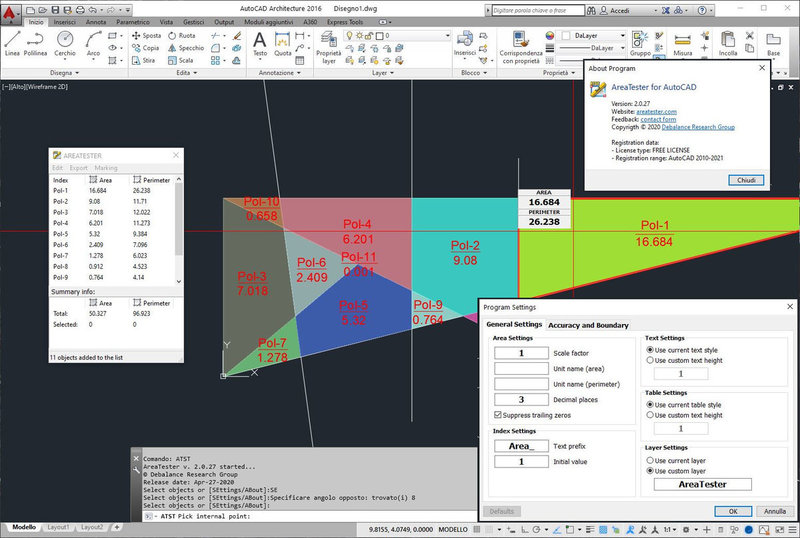The height and width of the screenshot is (538, 800).
Task: Pick the Cerchio circle tool
Action: tap(65, 41)
